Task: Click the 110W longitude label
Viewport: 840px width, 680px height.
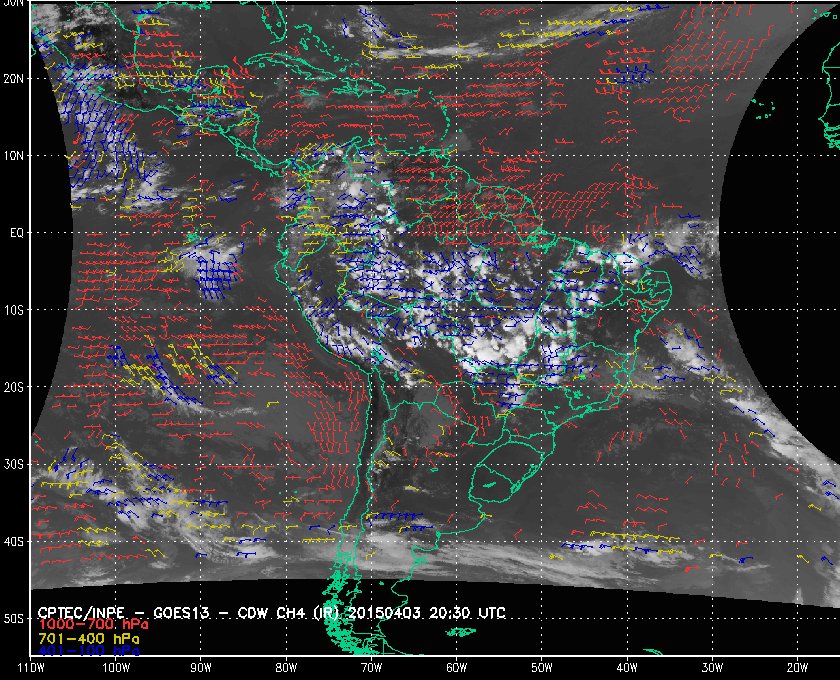Action: (x=31, y=668)
